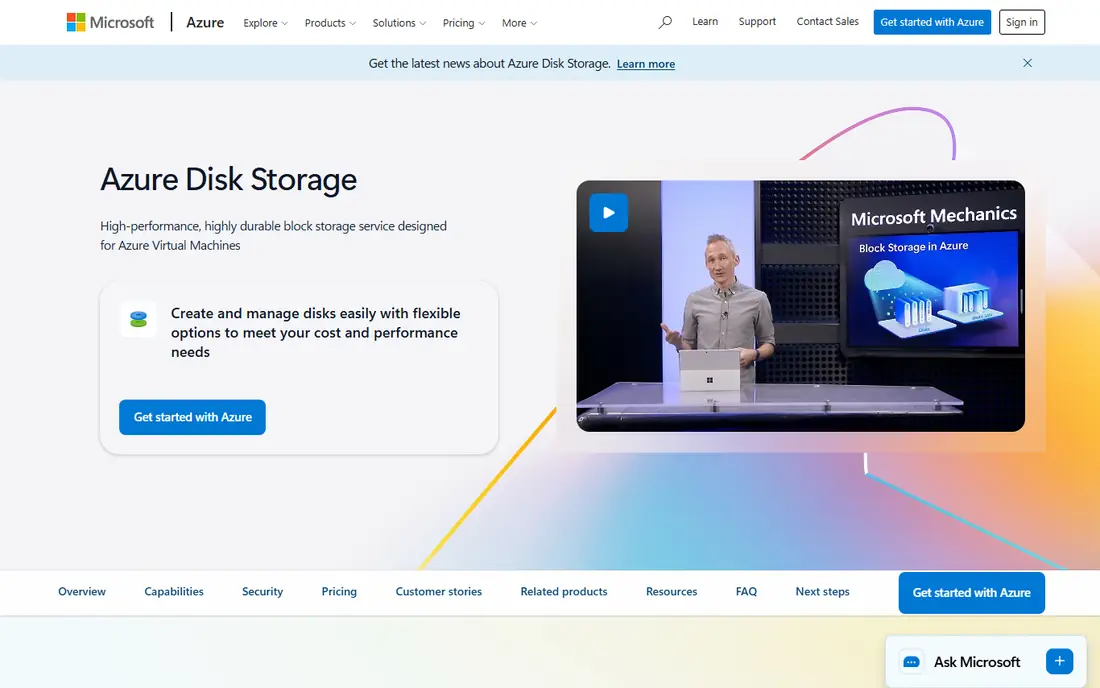The height and width of the screenshot is (688, 1100).
Task: Open the Explore dropdown menu
Action: 265,23
